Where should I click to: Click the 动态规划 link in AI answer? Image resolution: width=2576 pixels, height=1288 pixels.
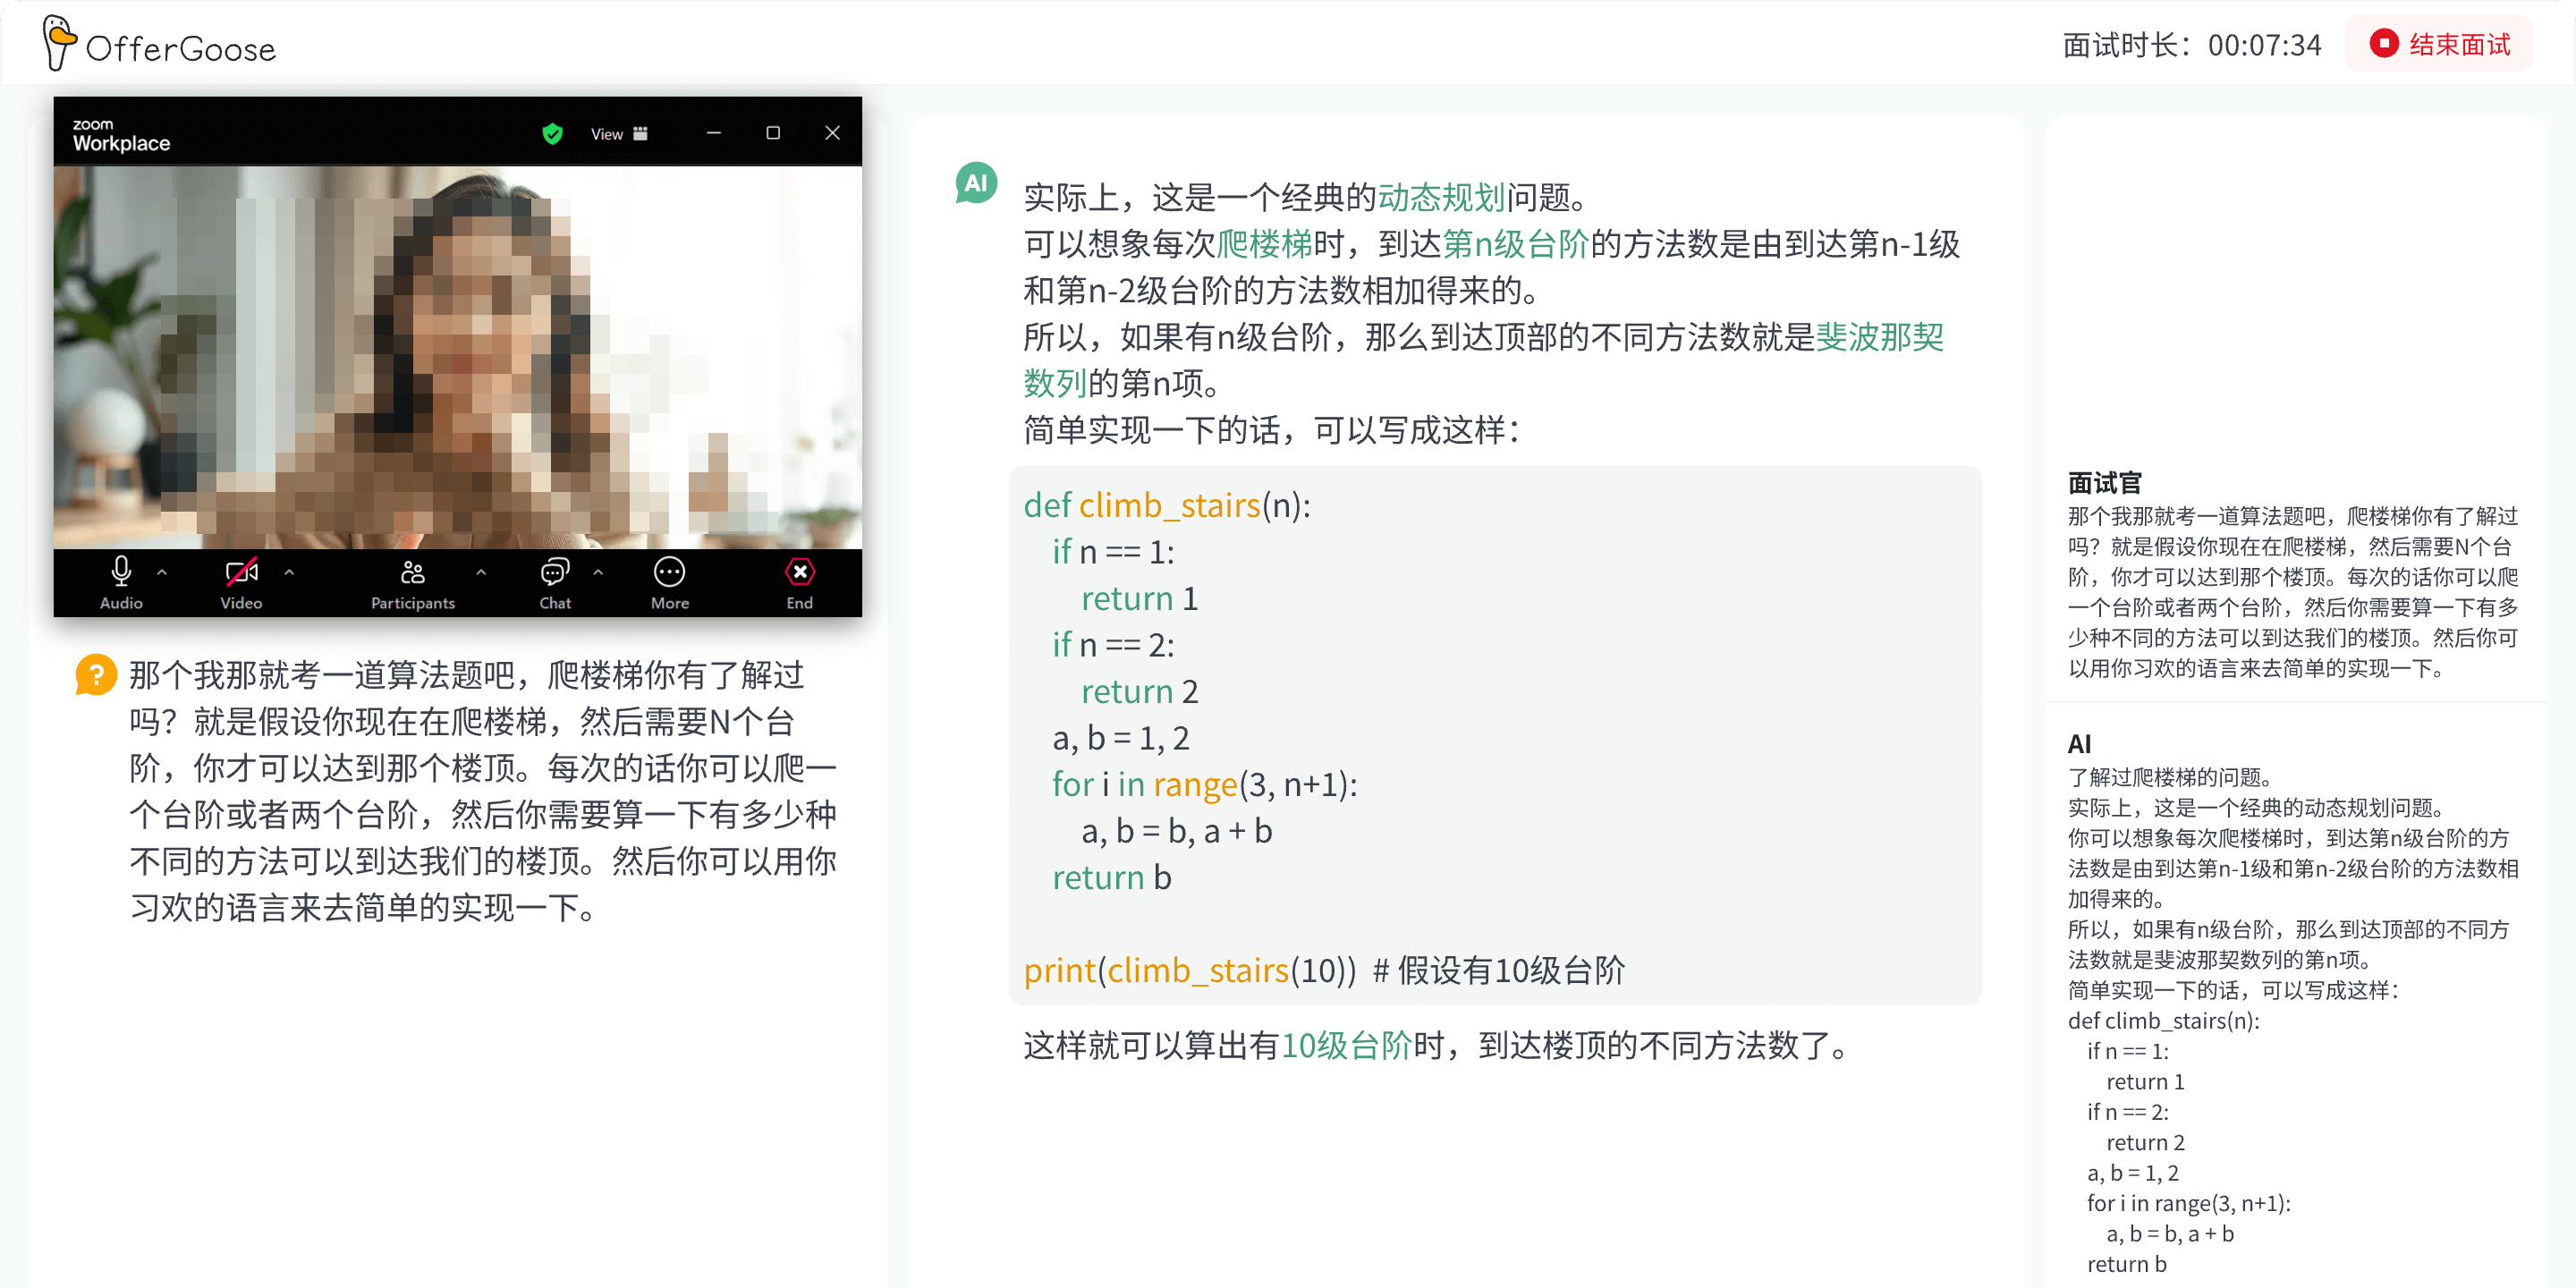(1440, 197)
